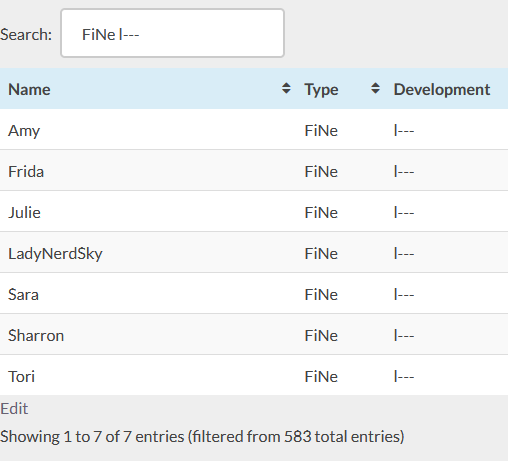Click the Type column sort arrows icon
Screen dimensions: 508x461
pos(375,89)
